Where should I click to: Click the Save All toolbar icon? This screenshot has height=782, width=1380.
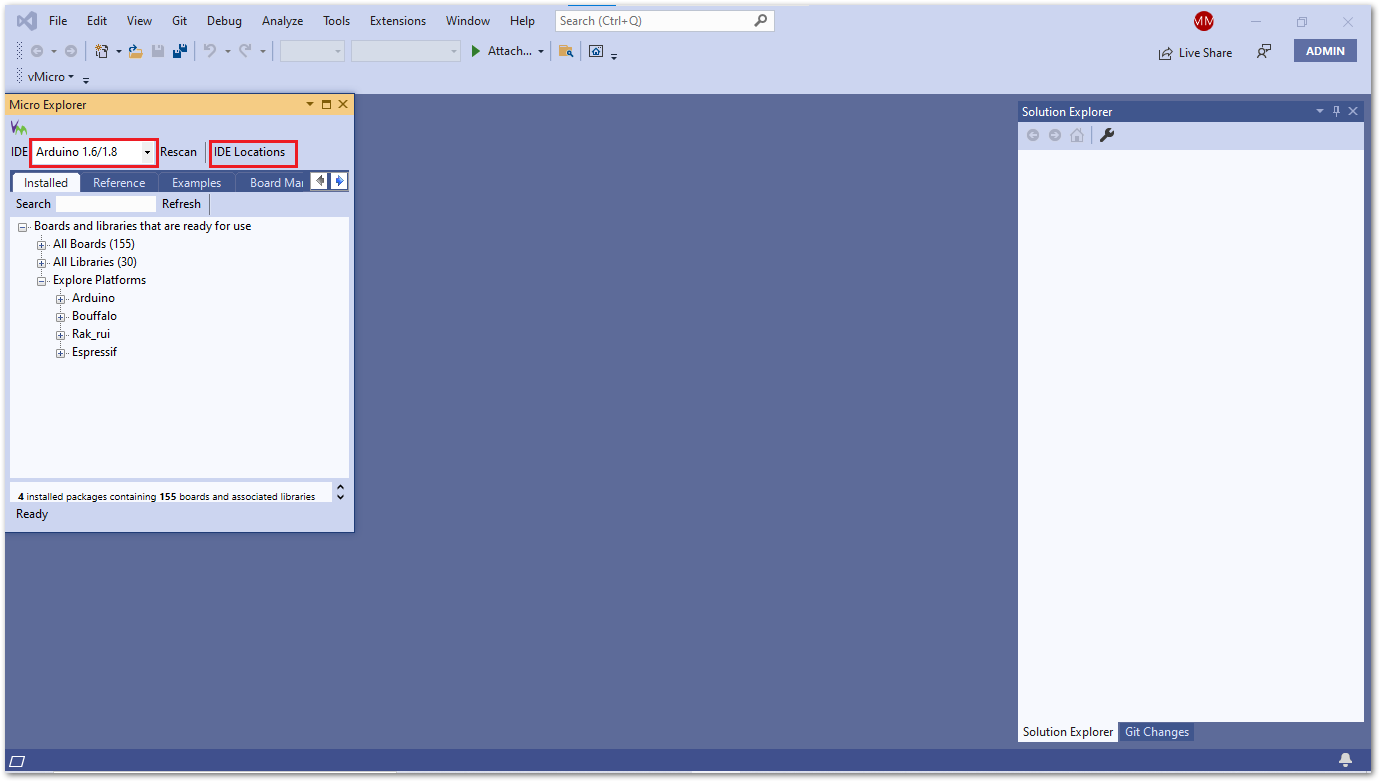point(181,51)
